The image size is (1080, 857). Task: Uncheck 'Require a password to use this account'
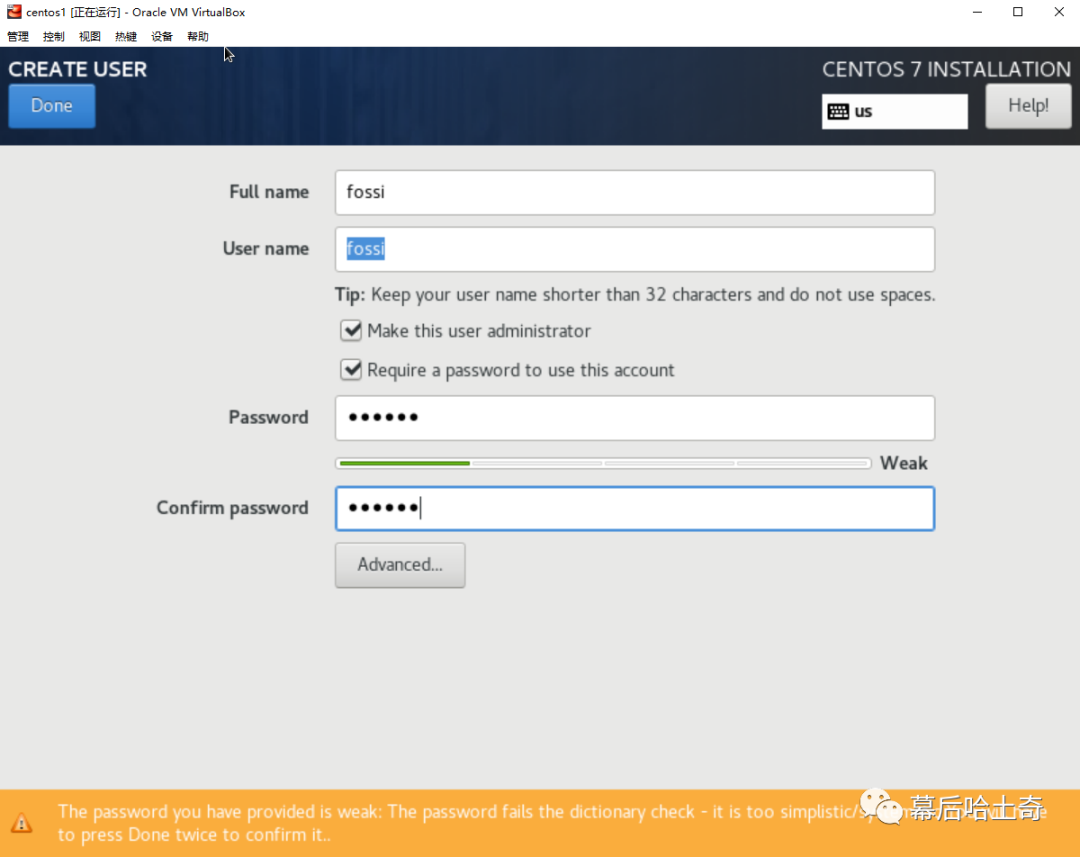point(351,370)
